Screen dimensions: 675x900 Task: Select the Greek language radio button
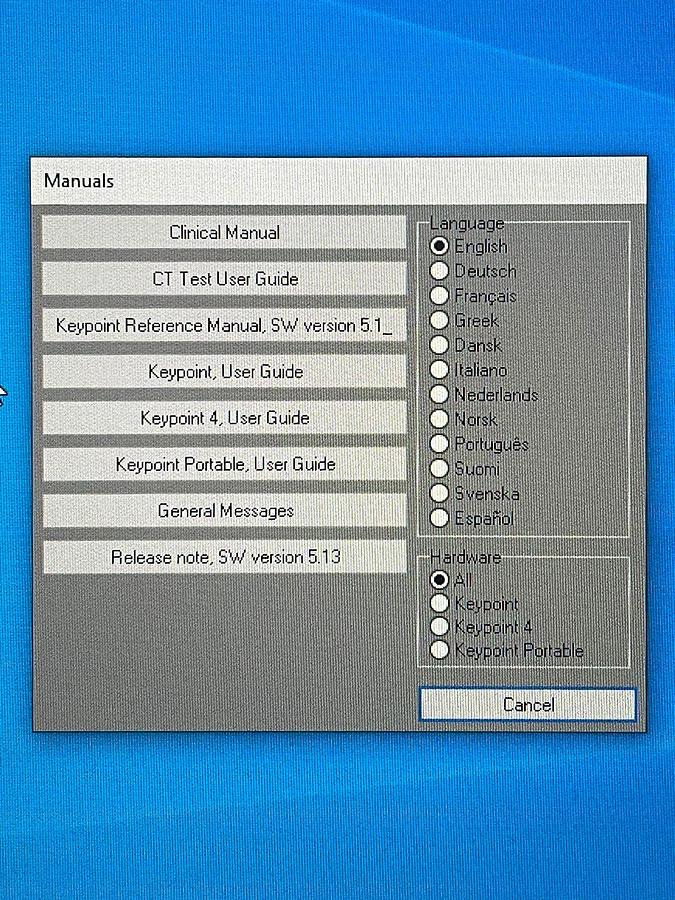[439, 321]
